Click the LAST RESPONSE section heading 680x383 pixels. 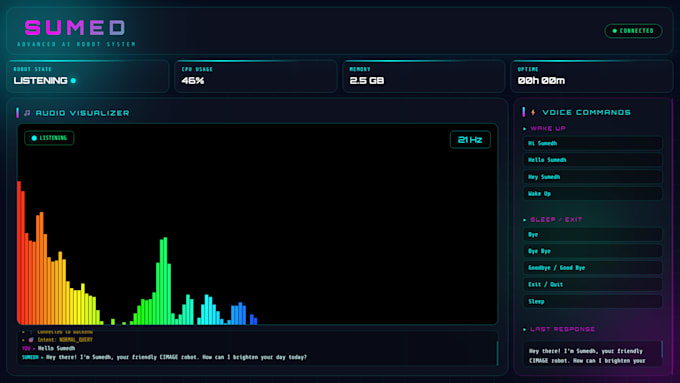coord(562,329)
